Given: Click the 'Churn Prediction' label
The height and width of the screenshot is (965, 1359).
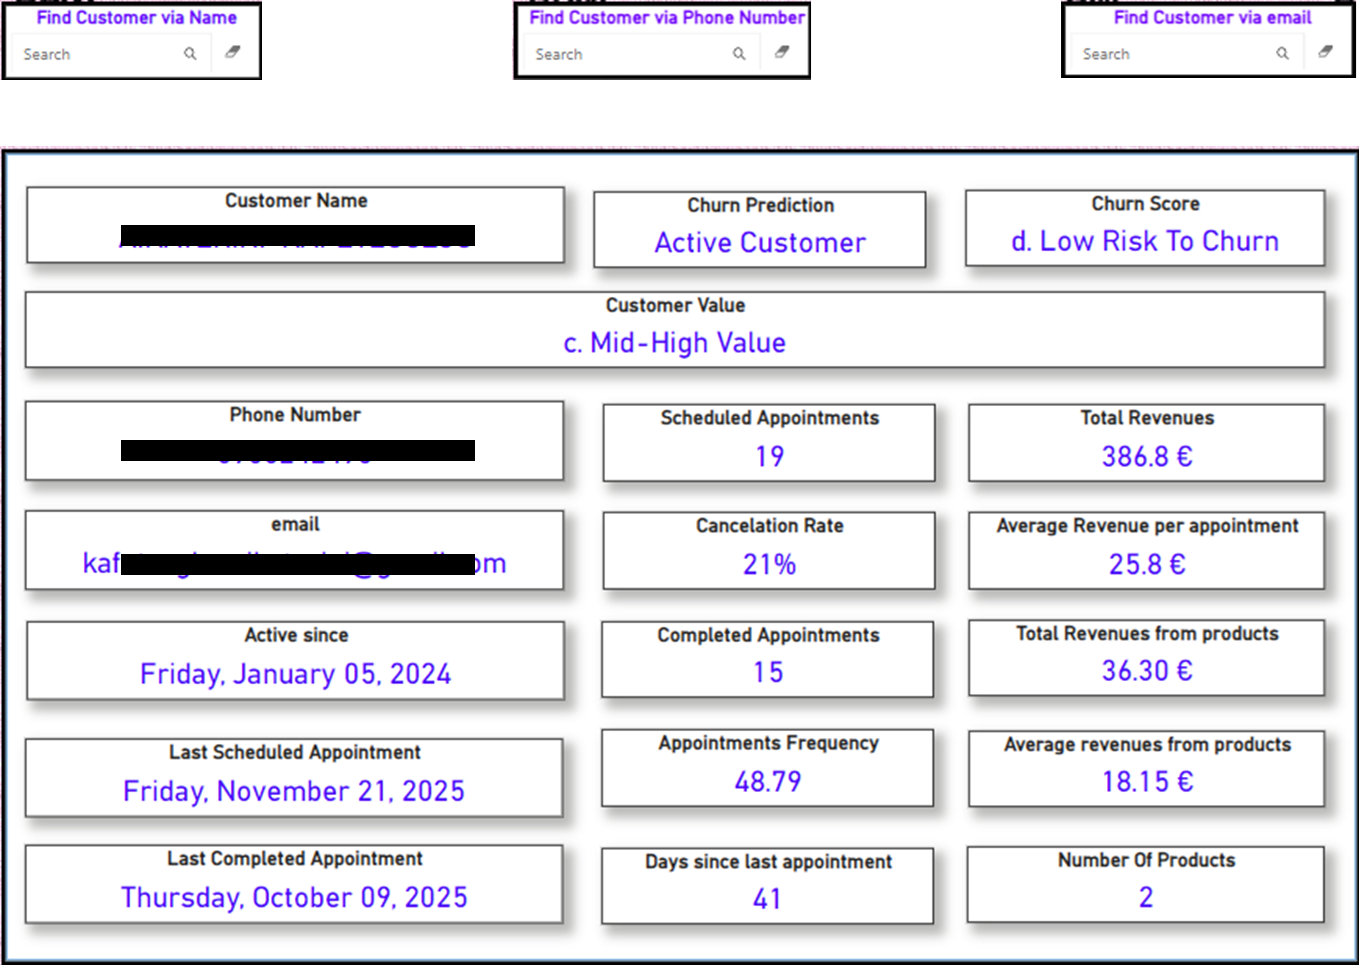Looking at the screenshot, I should tap(760, 206).
